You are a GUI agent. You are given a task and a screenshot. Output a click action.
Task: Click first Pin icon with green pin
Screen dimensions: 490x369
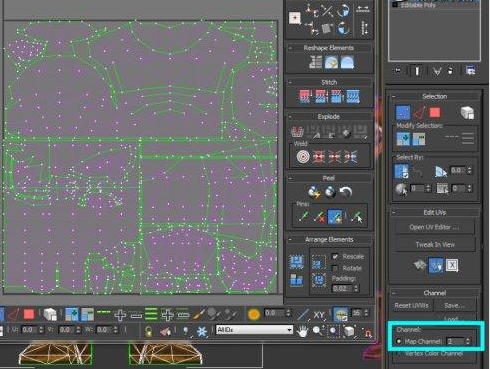point(303,217)
